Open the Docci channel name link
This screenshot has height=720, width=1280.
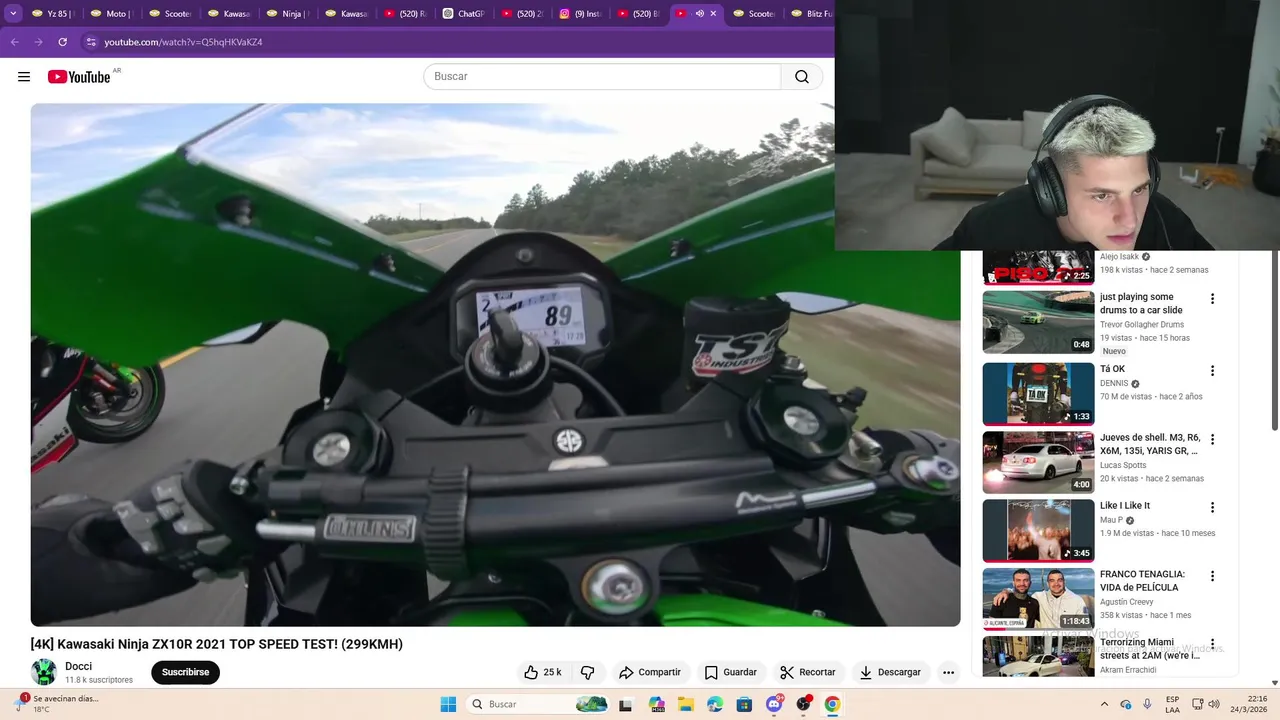coord(78,666)
